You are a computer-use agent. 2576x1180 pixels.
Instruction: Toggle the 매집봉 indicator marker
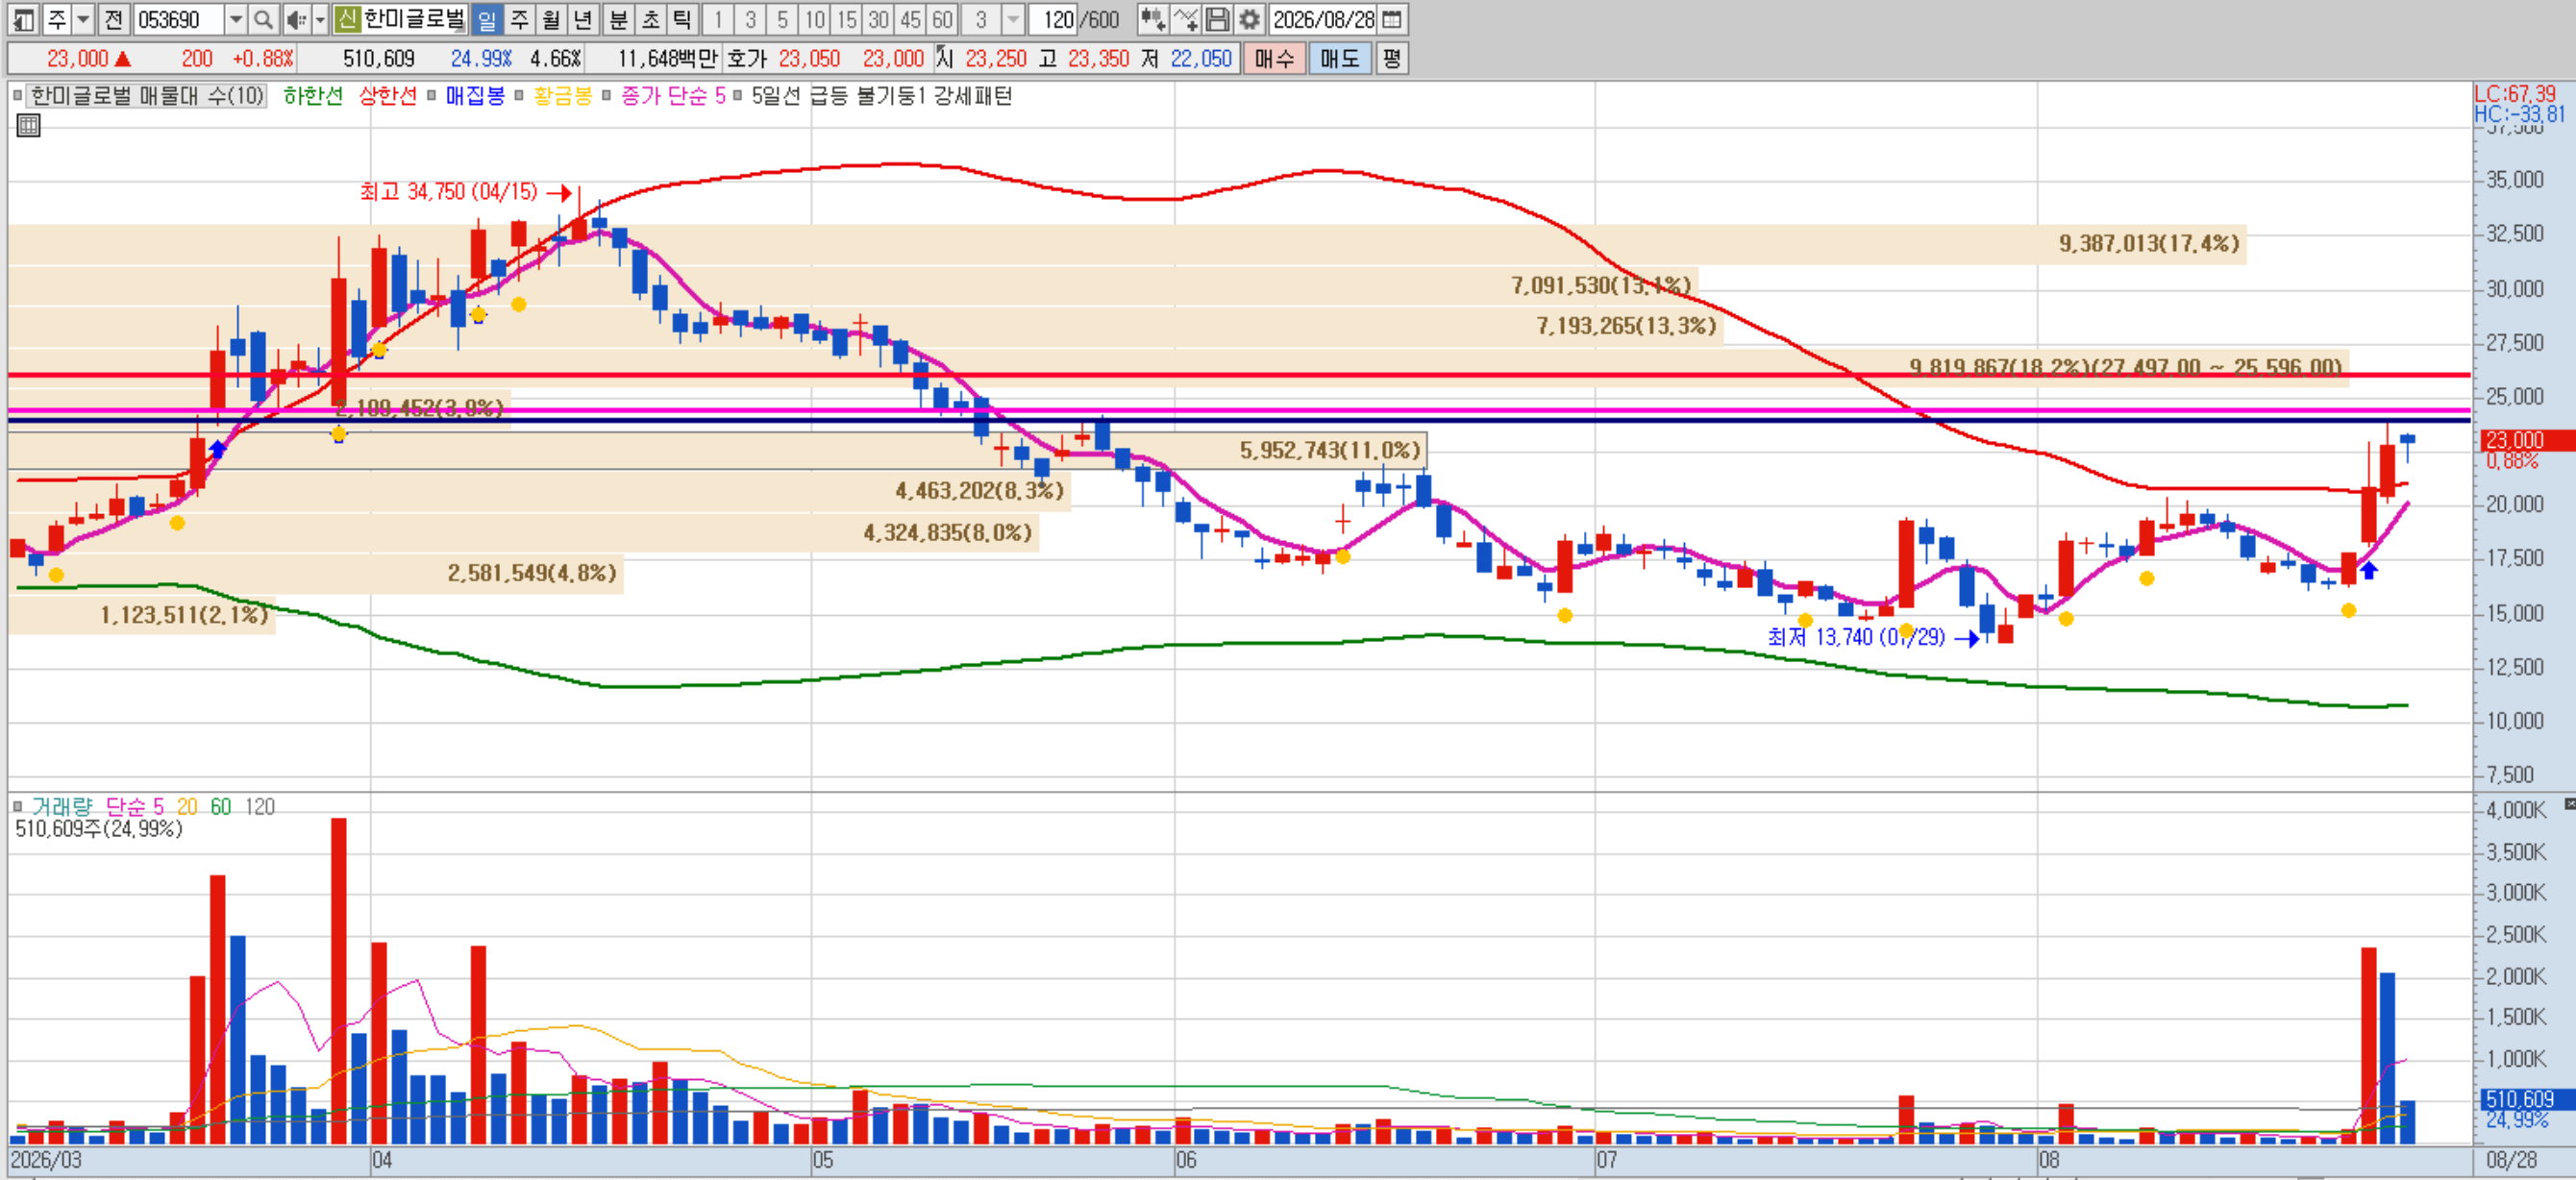[431, 96]
